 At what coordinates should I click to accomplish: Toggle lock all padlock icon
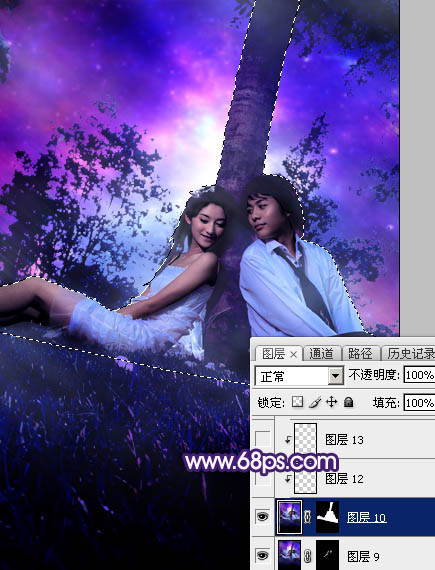point(349,402)
